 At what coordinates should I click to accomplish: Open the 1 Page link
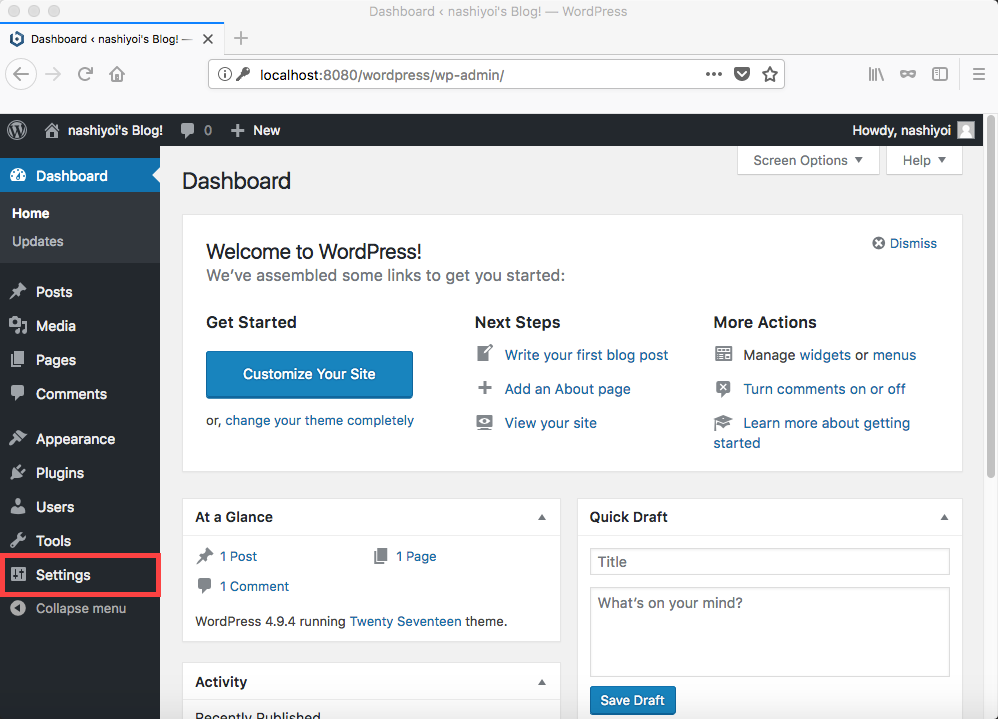416,556
